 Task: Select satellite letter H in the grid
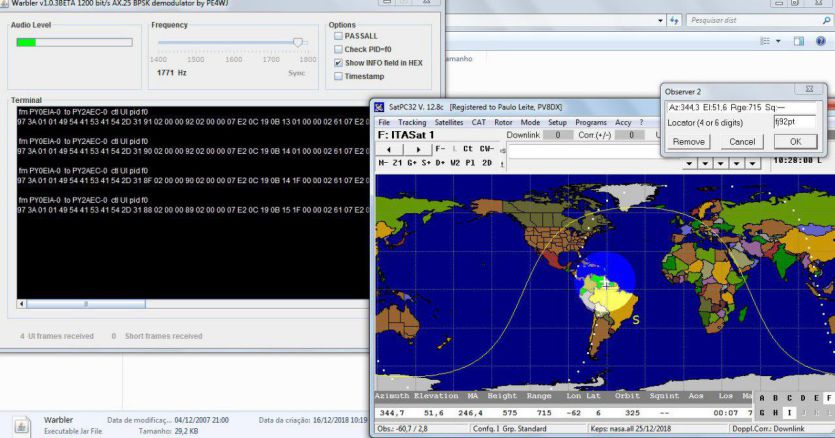[776, 411]
